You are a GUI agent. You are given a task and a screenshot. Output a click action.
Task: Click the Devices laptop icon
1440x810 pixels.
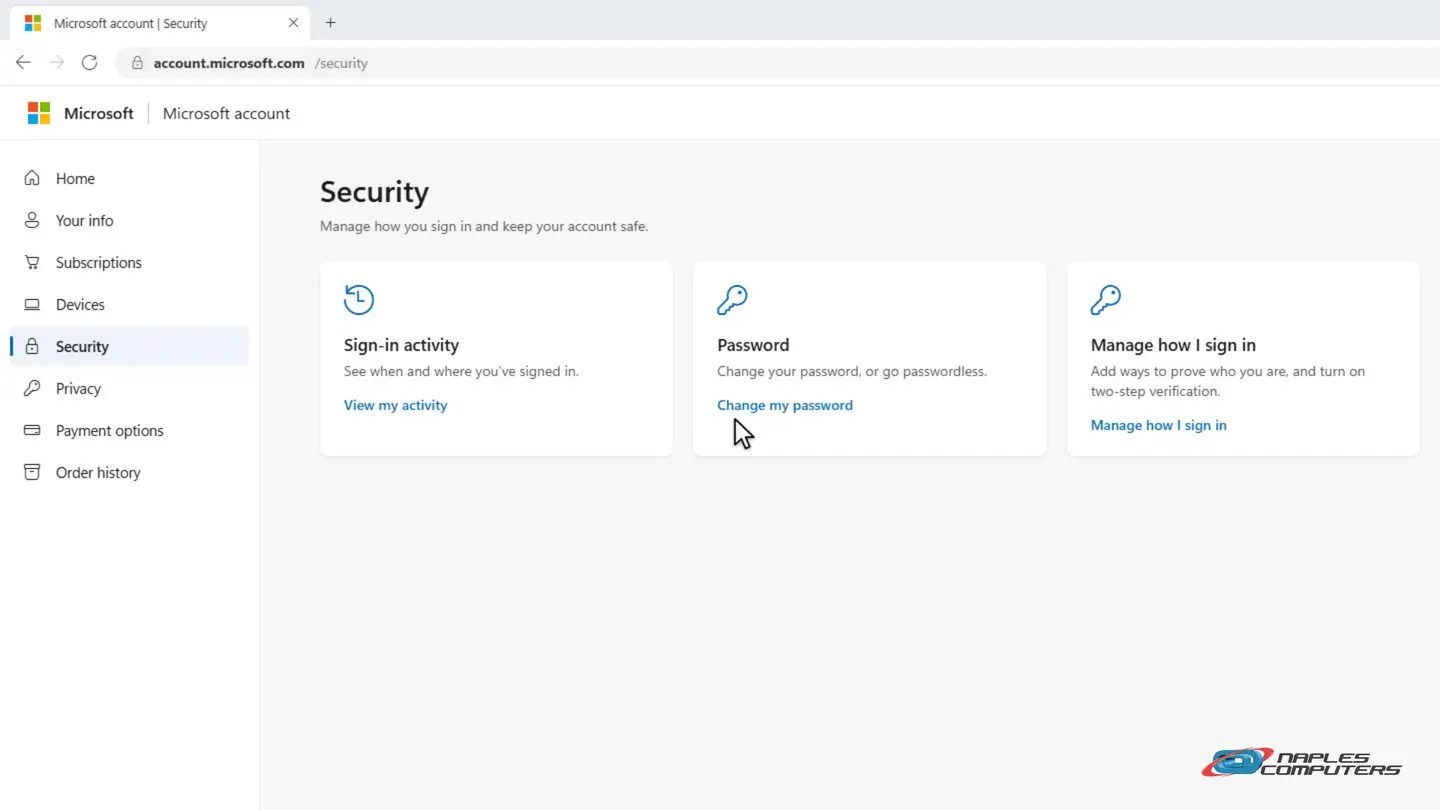pyautogui.click(x=32, y=304)
